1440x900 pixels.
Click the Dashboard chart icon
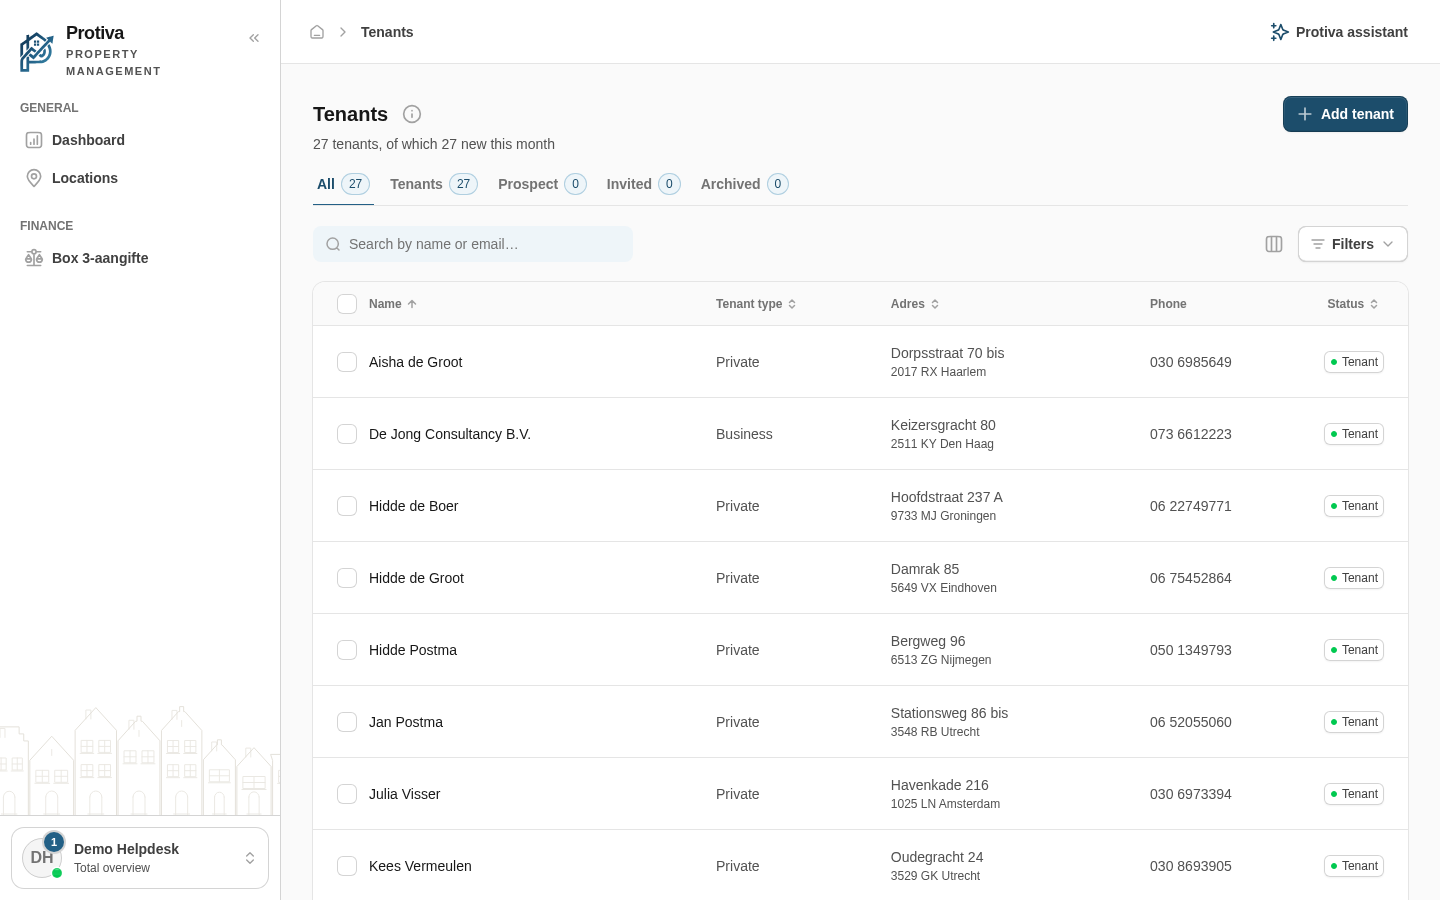click(34, 140)
